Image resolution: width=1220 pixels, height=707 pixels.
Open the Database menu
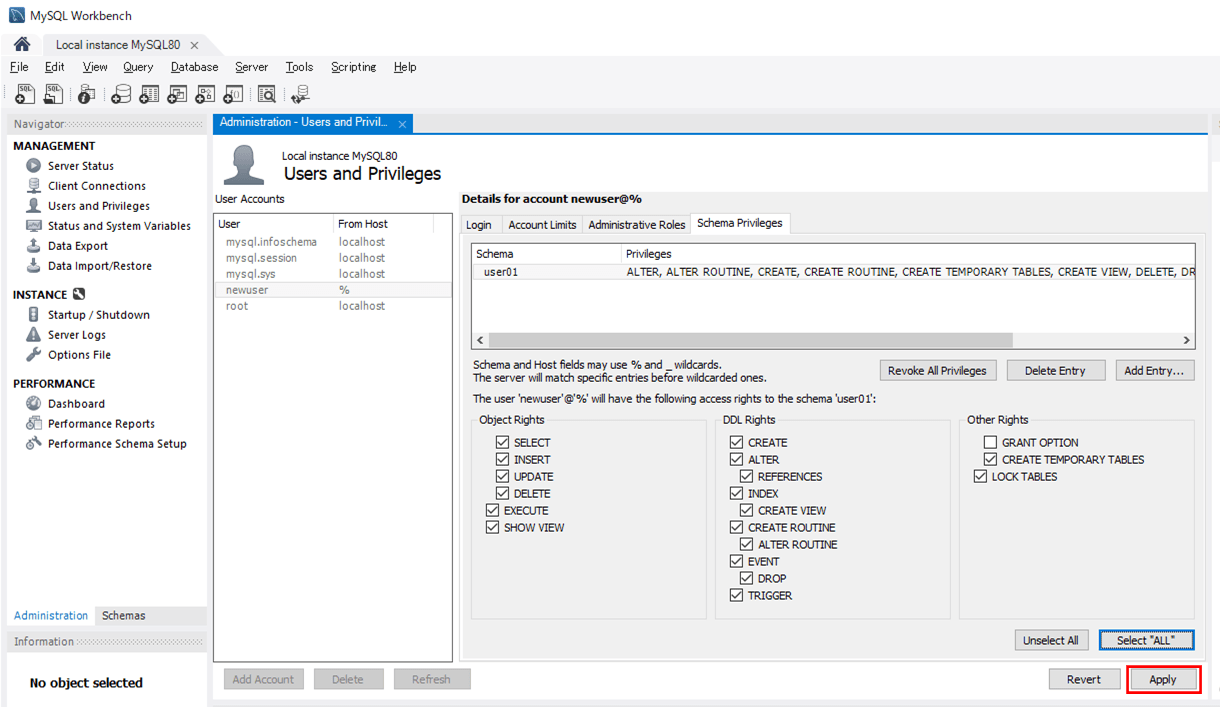pyautogui.click(x=194, y=67)
